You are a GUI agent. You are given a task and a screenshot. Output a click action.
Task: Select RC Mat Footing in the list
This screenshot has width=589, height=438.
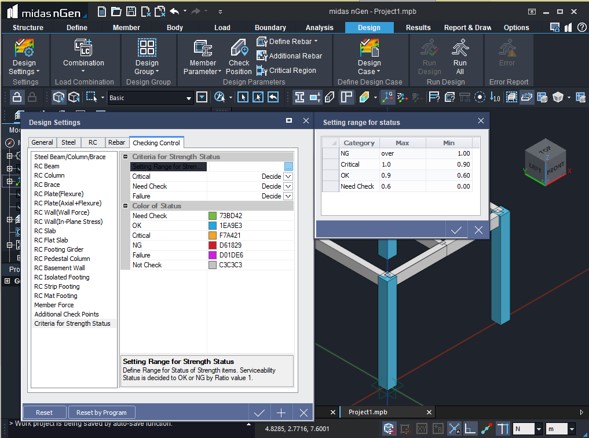pos(56,296)
